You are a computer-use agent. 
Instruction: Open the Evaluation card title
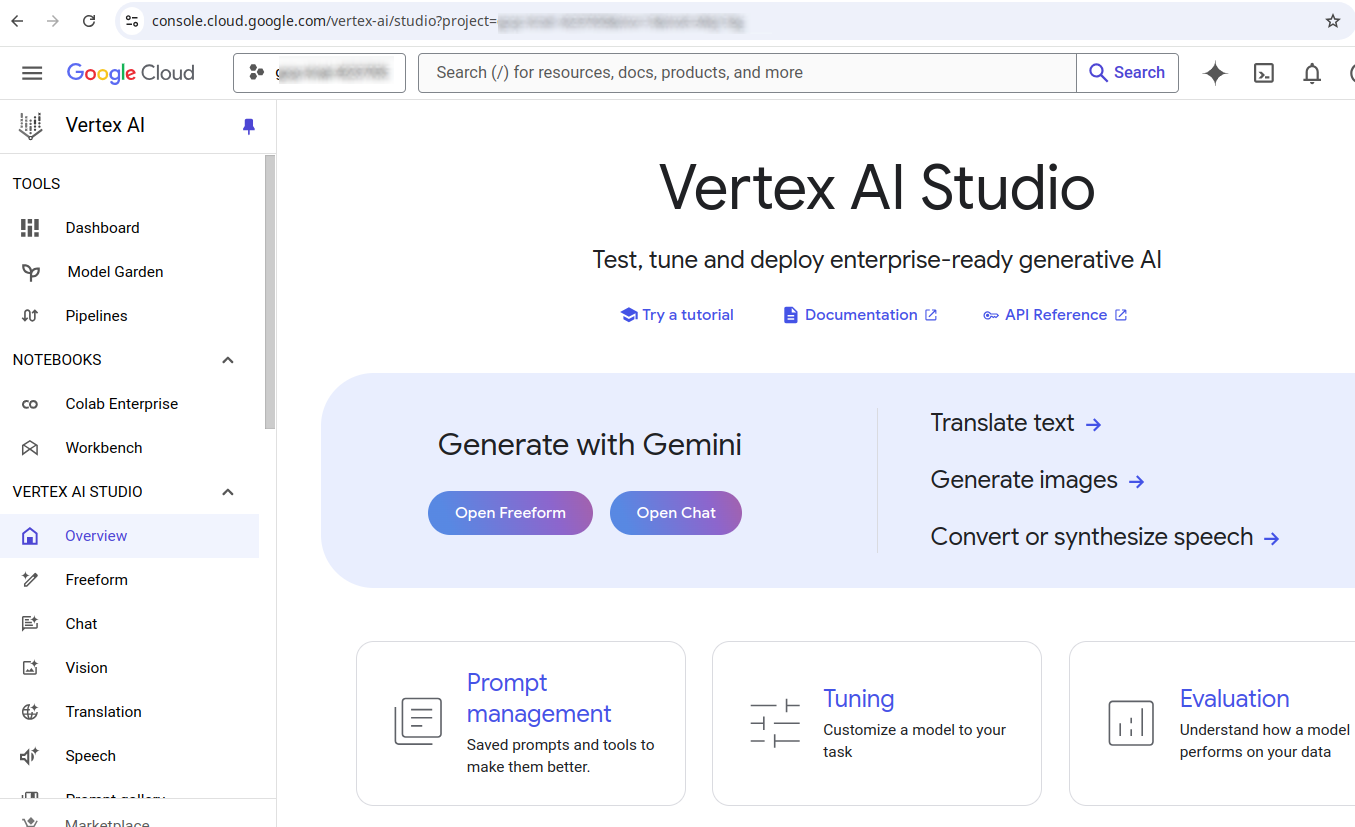pos(1234,698)
